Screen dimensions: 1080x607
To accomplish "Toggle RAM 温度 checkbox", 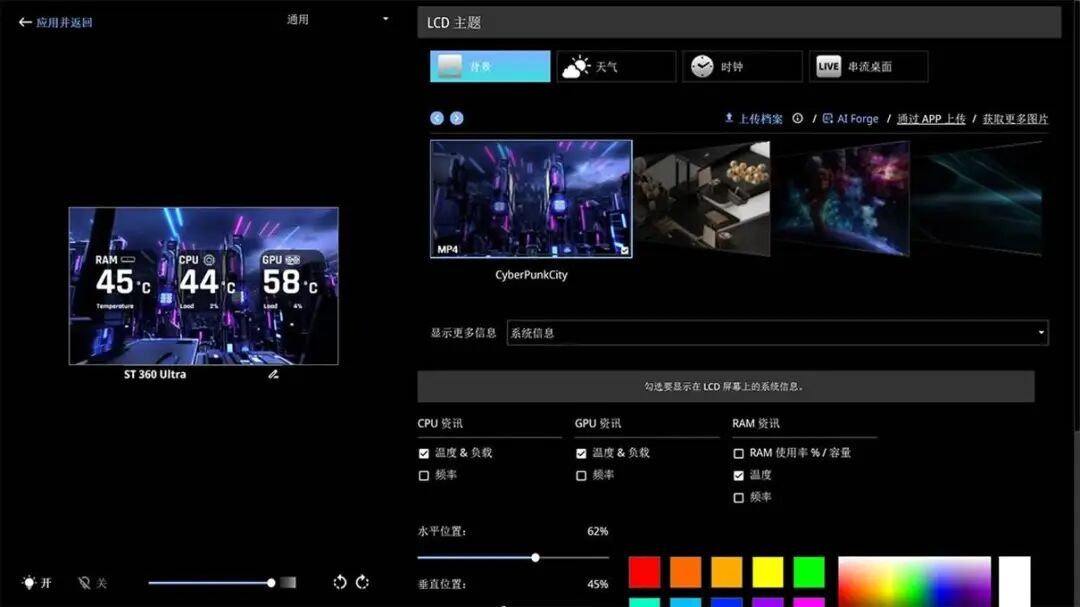I will [x=738, y=475].
